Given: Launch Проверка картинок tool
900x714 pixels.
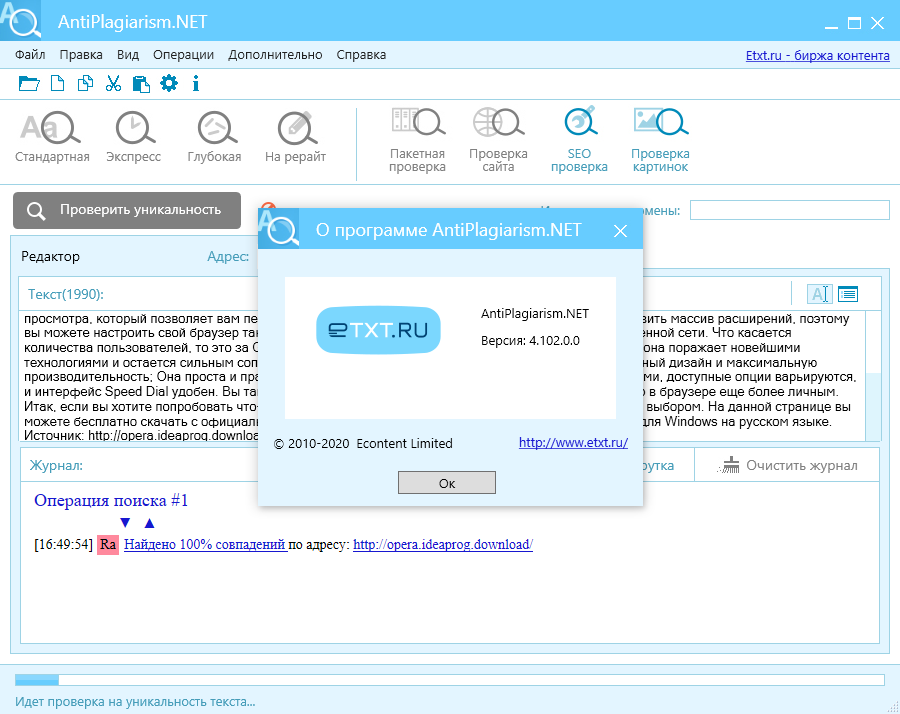Looking at the screenshot, I should point(660,140).
